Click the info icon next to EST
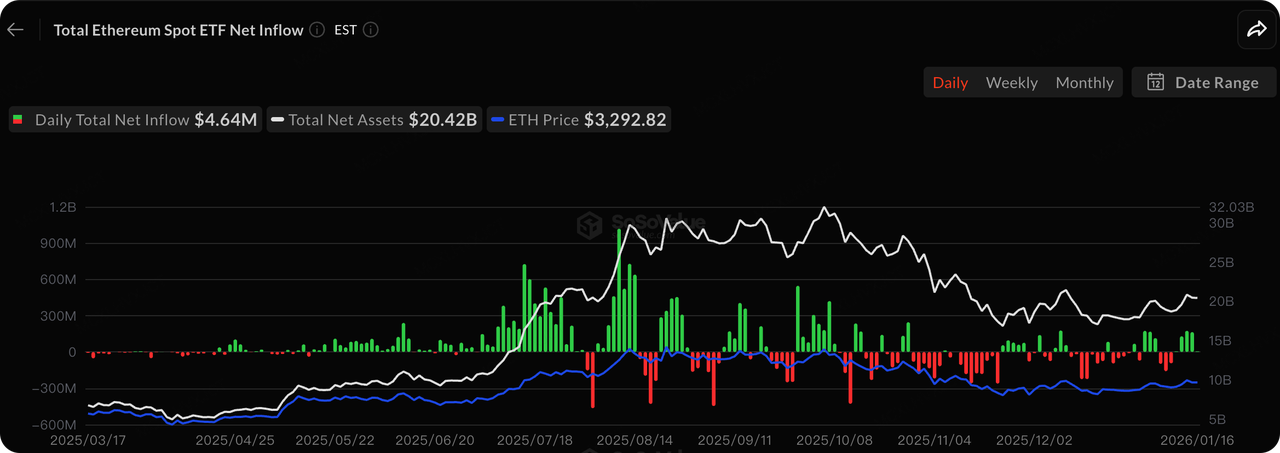The image size is (1280, 453). 370,30
